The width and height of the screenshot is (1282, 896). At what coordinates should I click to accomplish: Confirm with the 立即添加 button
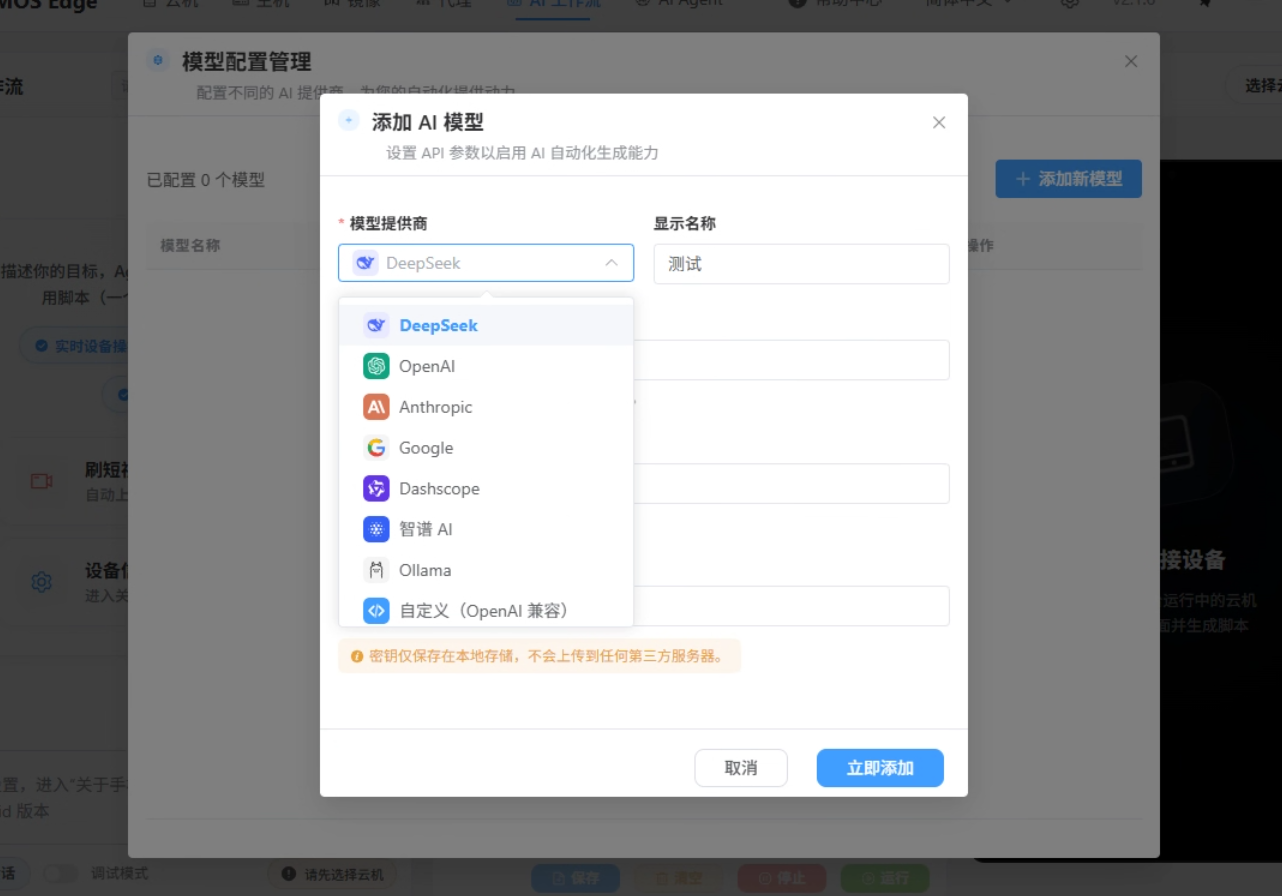click(880, 768)
